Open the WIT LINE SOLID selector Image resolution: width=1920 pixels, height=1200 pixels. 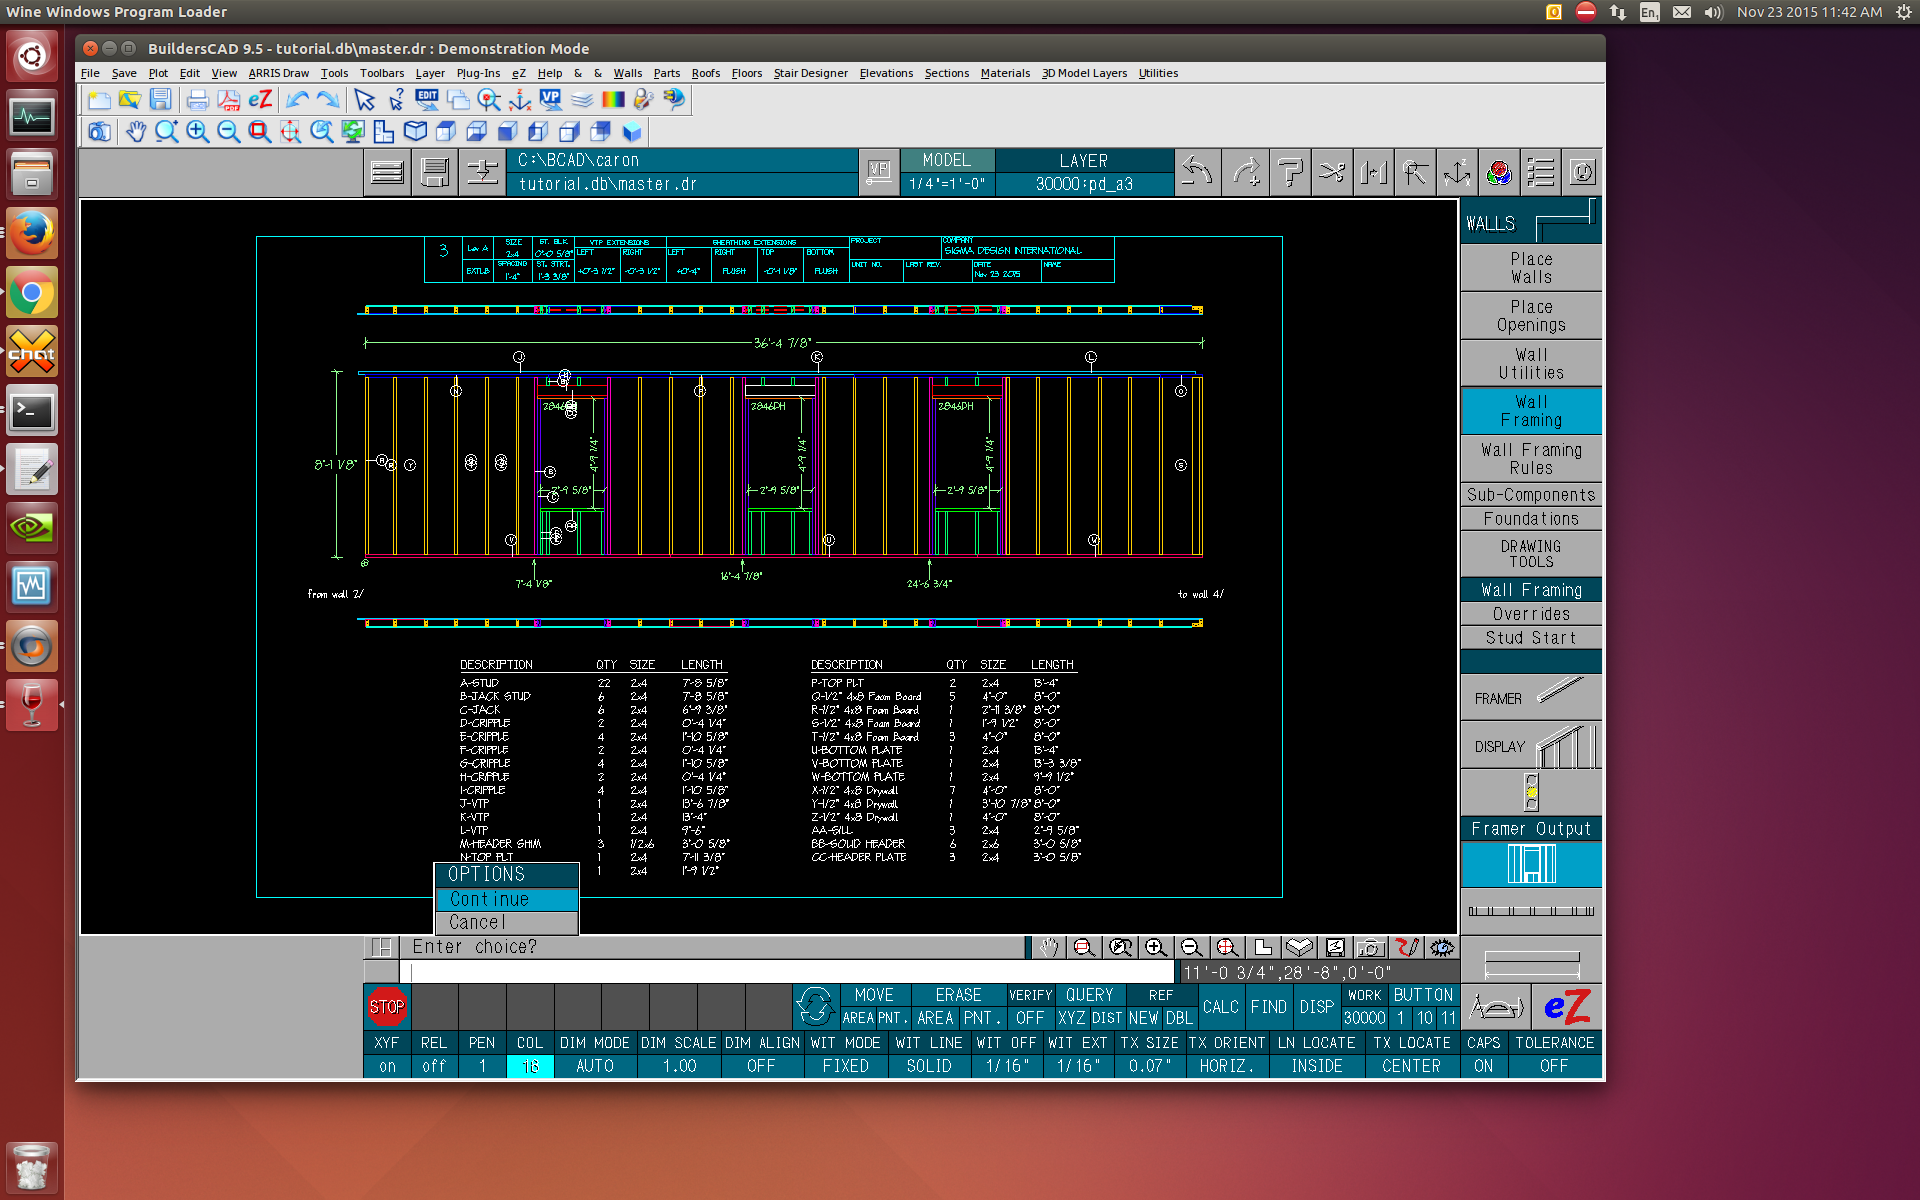coord(929,1066)
